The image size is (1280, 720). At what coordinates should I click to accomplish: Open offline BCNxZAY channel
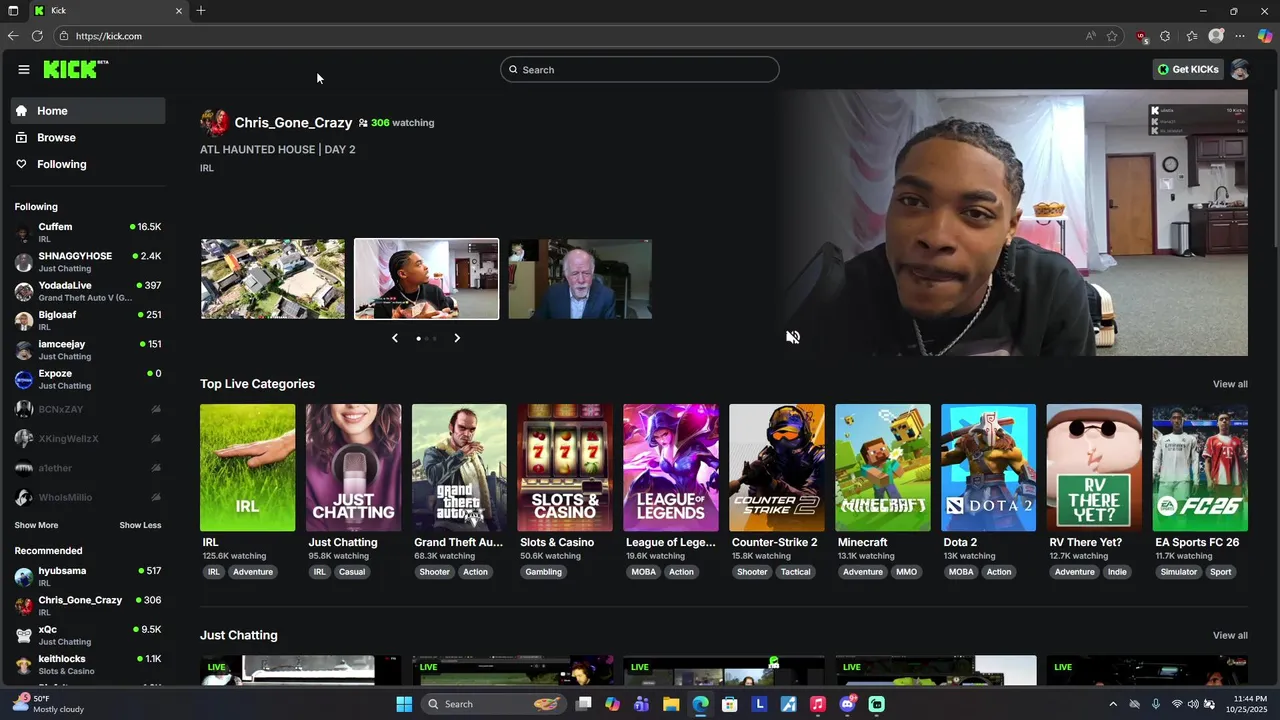(88, 409)
